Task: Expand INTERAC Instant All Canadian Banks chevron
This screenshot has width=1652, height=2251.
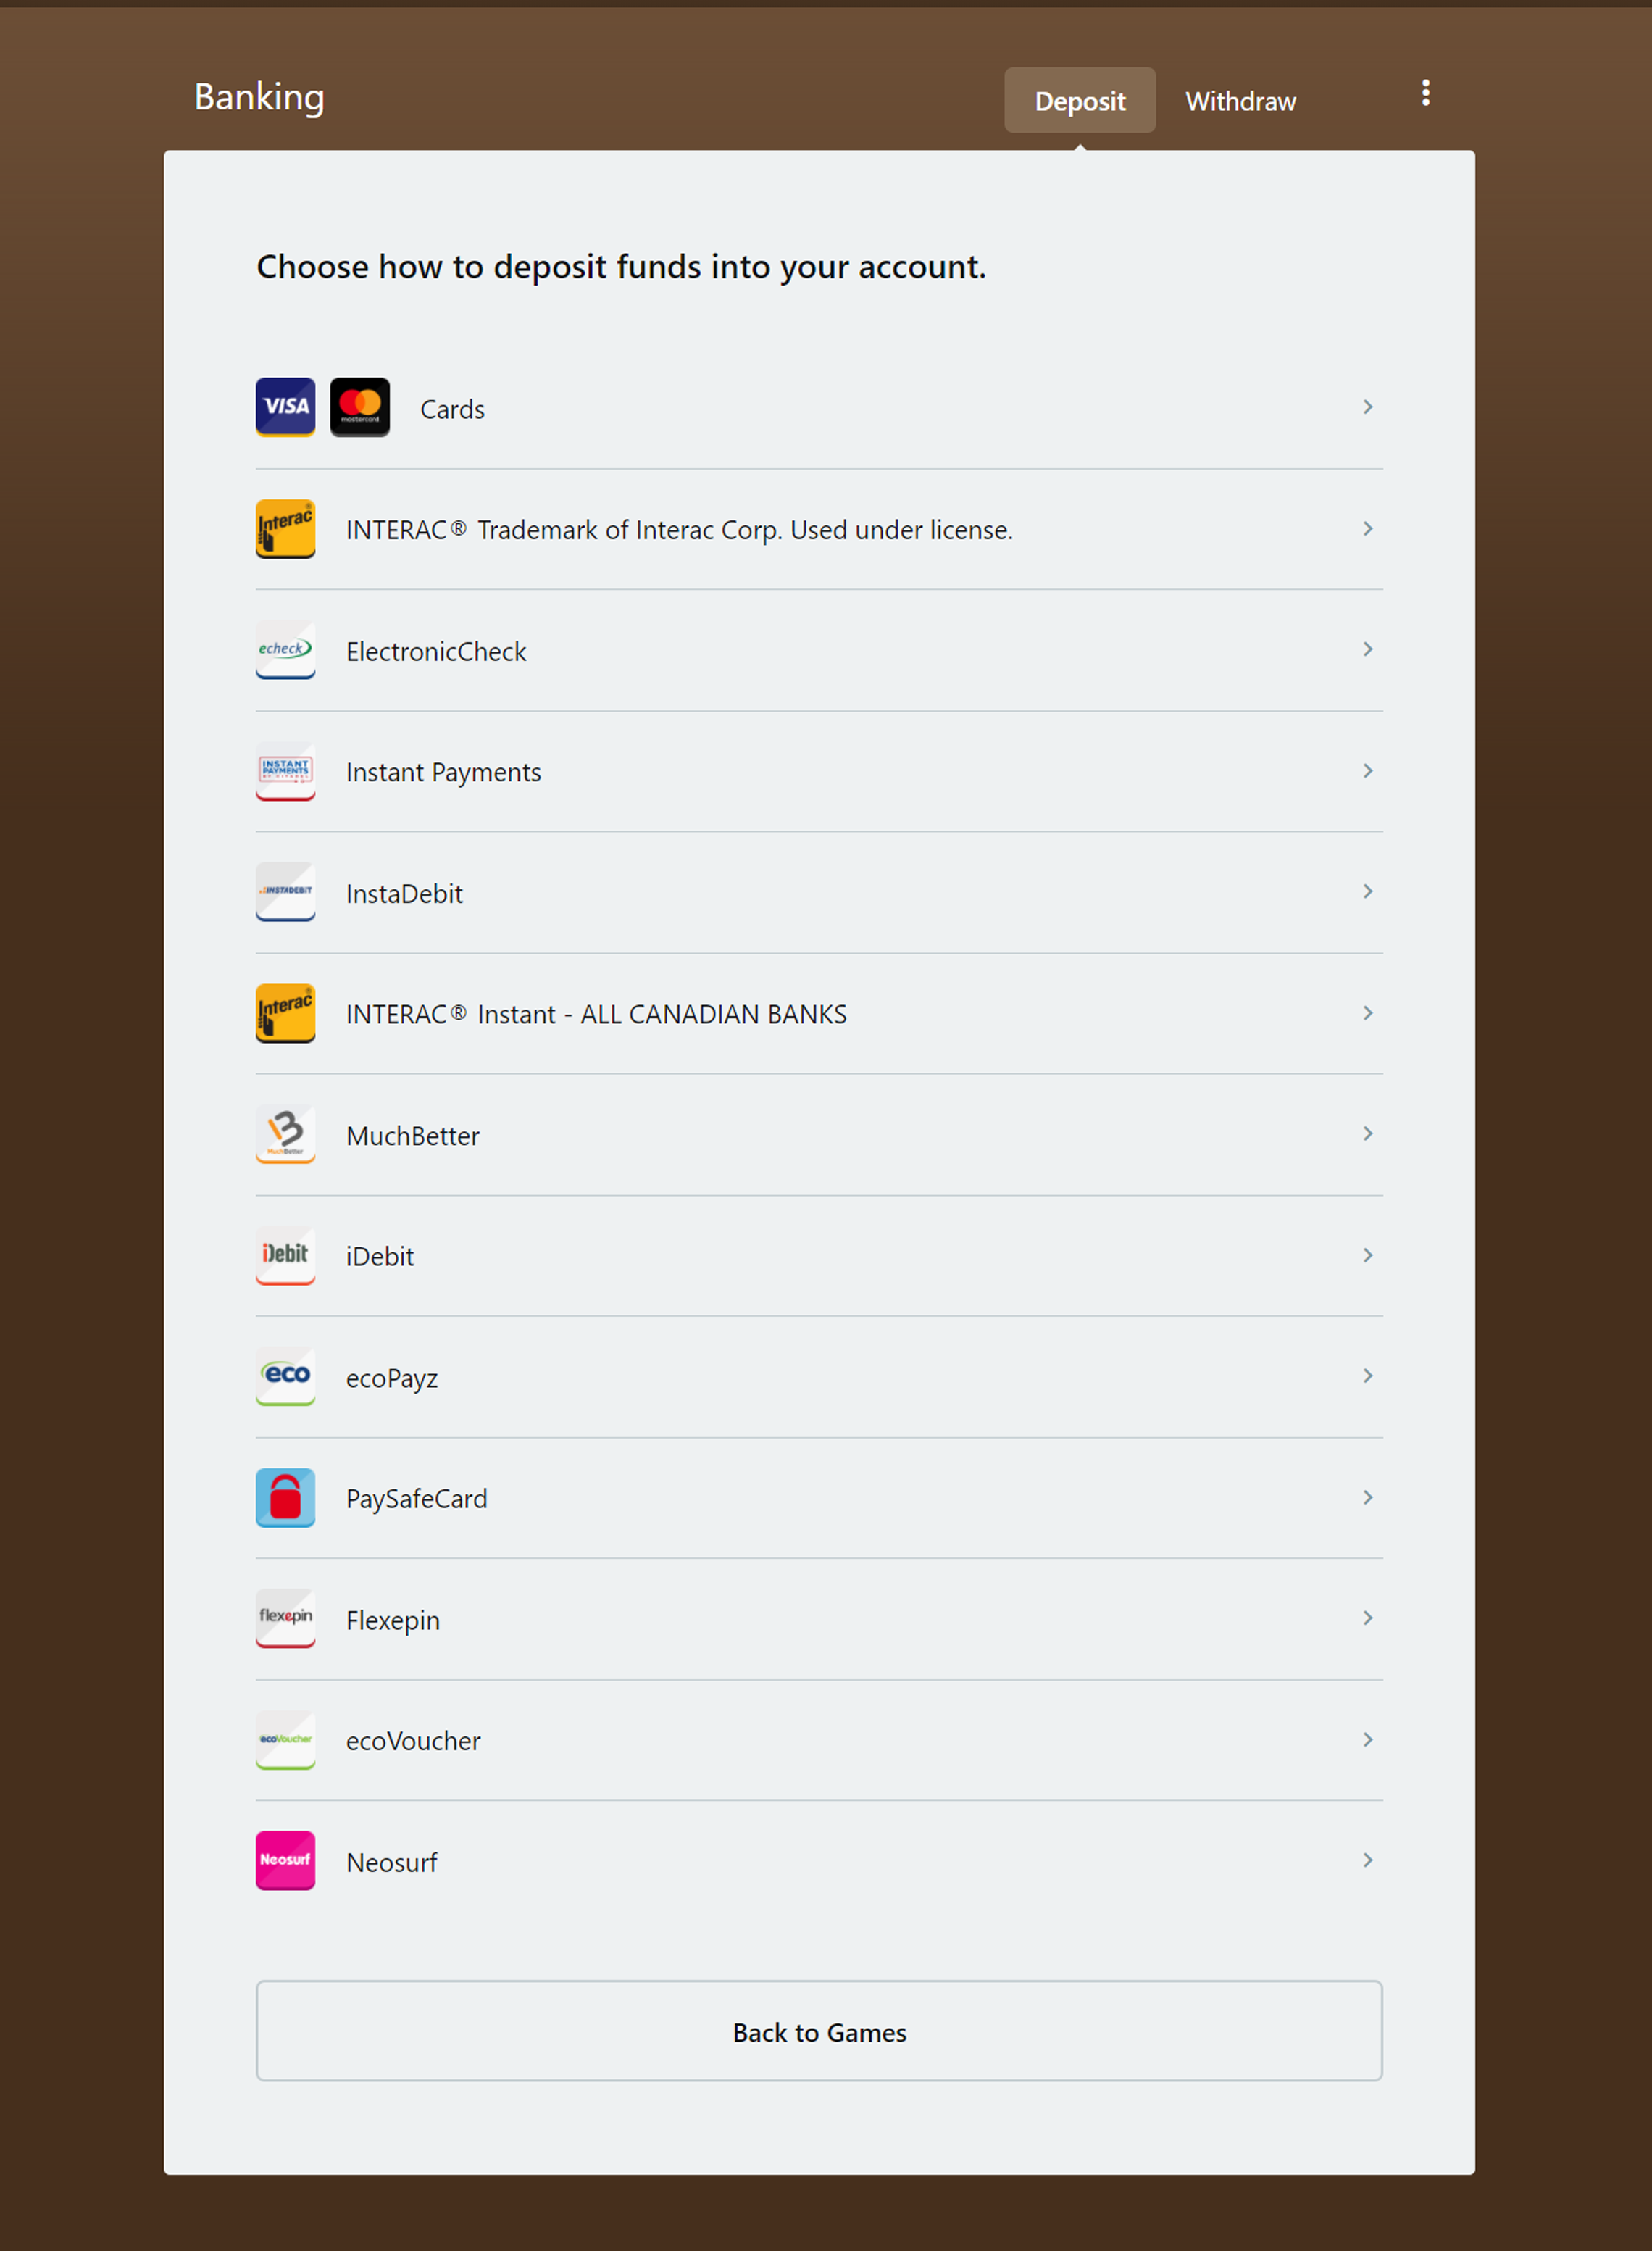Action: point(1368,1013)
